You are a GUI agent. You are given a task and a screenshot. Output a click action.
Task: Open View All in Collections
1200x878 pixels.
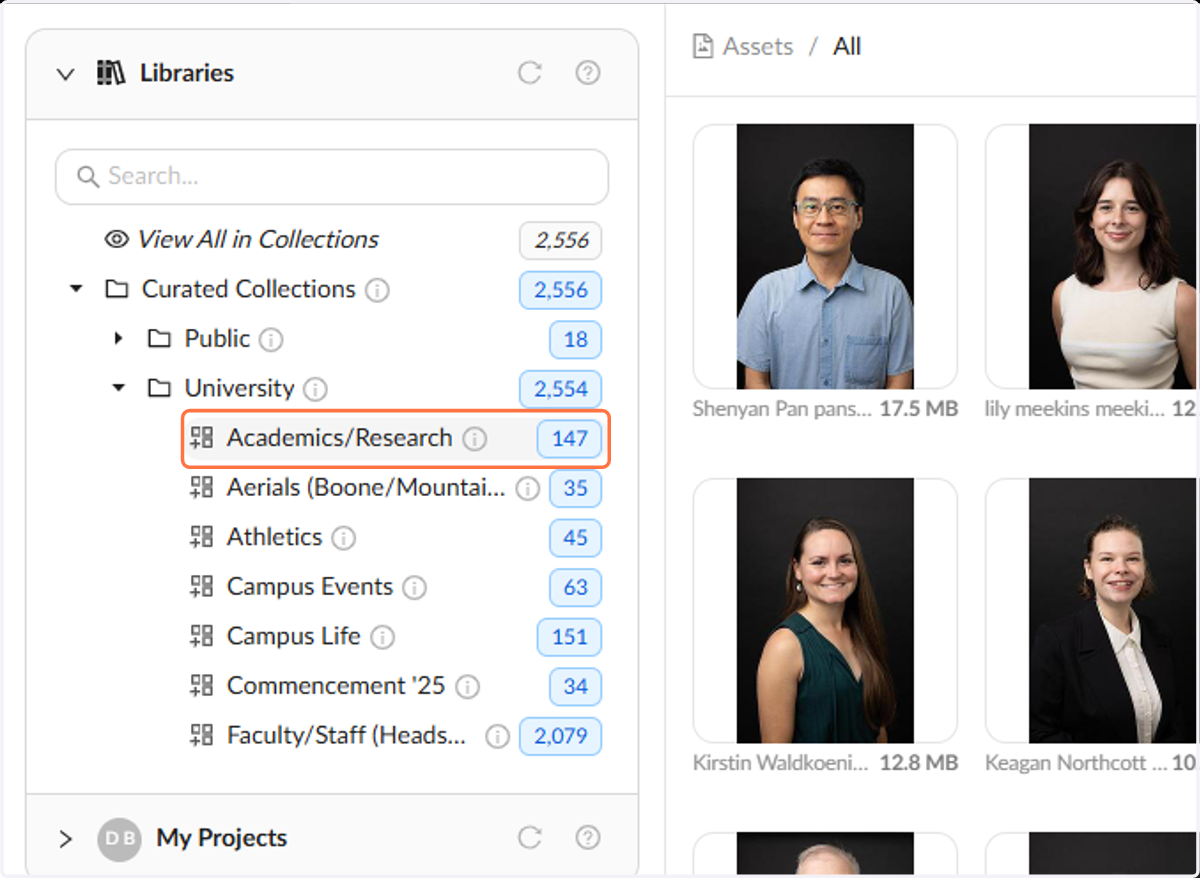257,239
